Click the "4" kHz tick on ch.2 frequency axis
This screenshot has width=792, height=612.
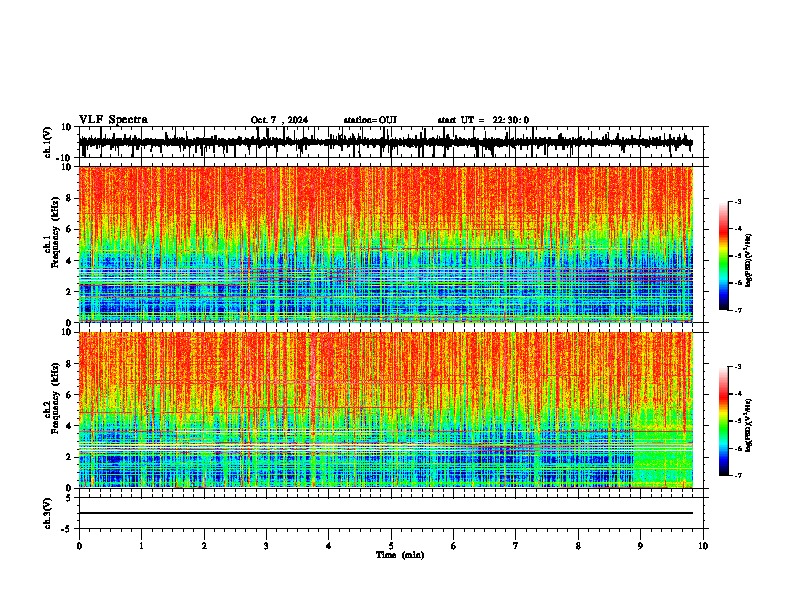[x=69, y=426]
